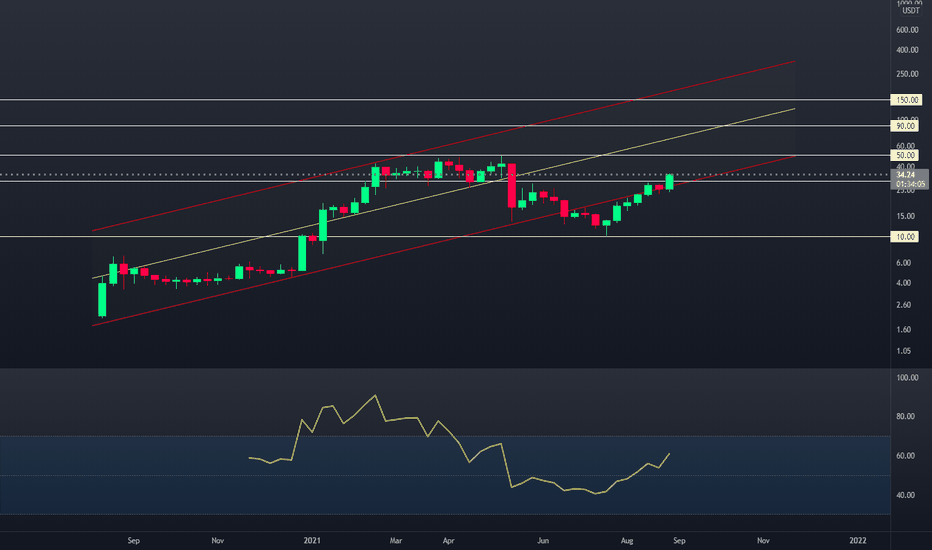
Task: Click the current price label 34.24
Action: pos(906,175)
